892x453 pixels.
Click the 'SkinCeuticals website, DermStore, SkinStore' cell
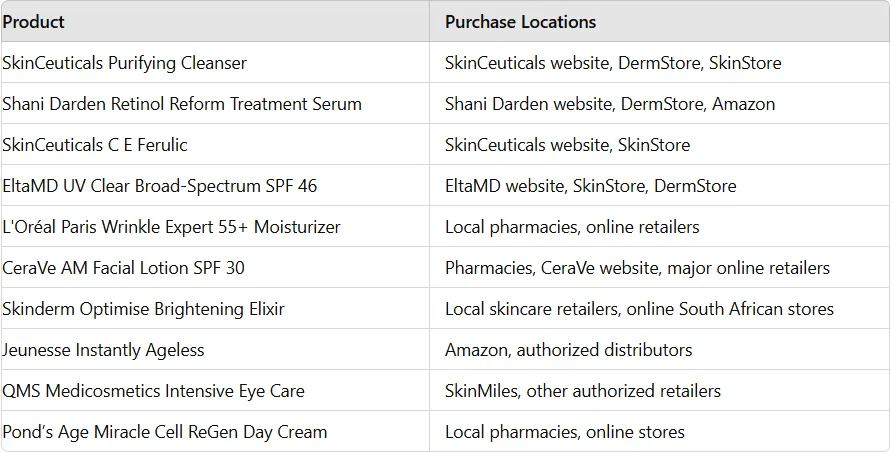click(x=613, y=63)
